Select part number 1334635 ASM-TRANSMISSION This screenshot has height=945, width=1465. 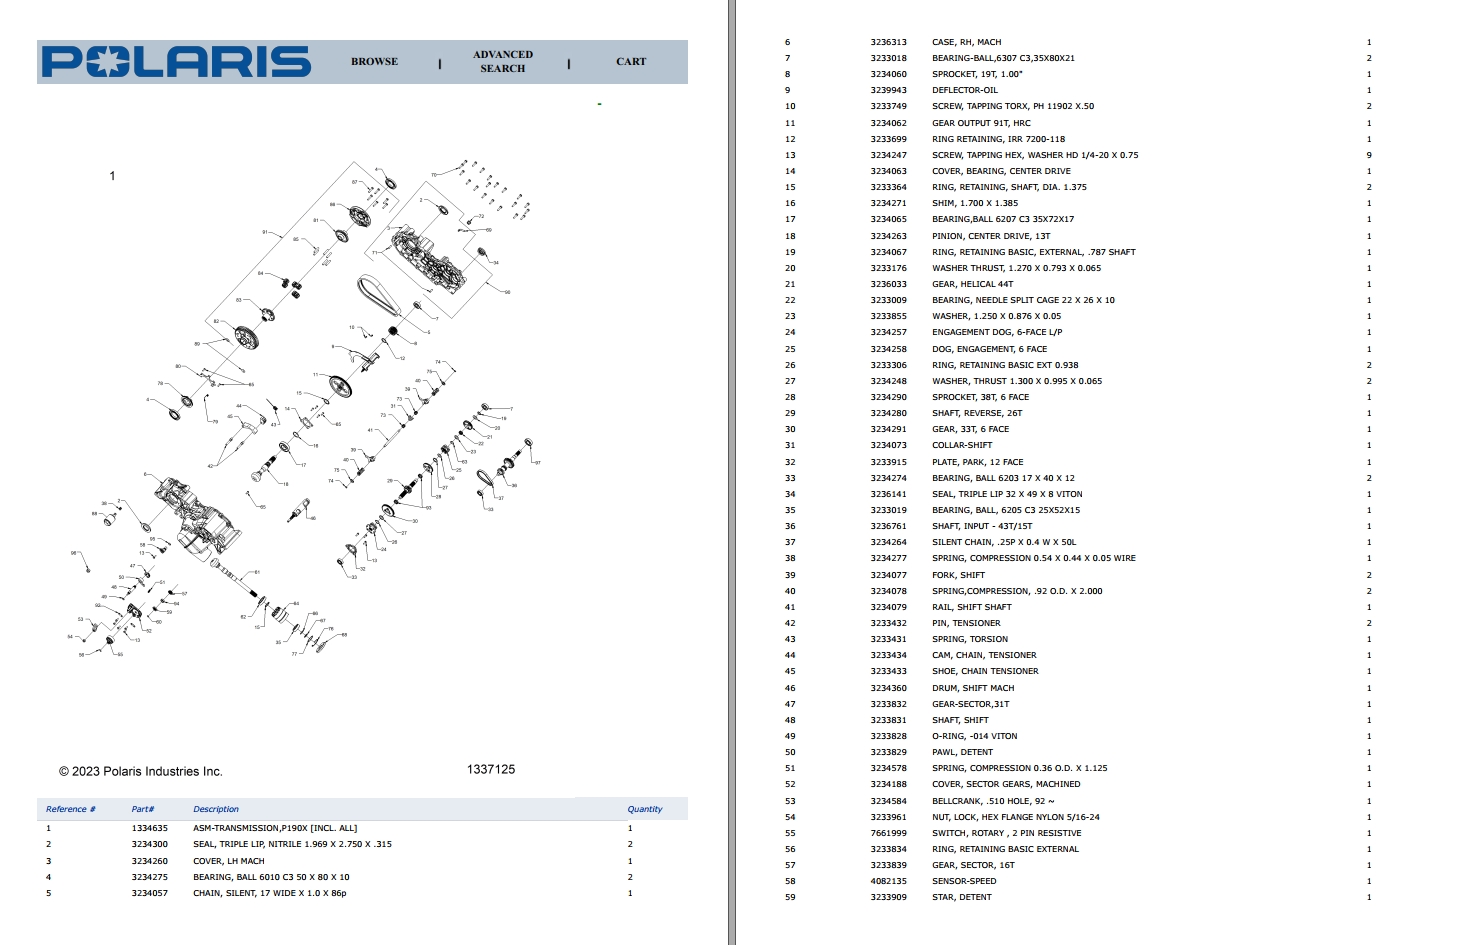pos(149,827)
